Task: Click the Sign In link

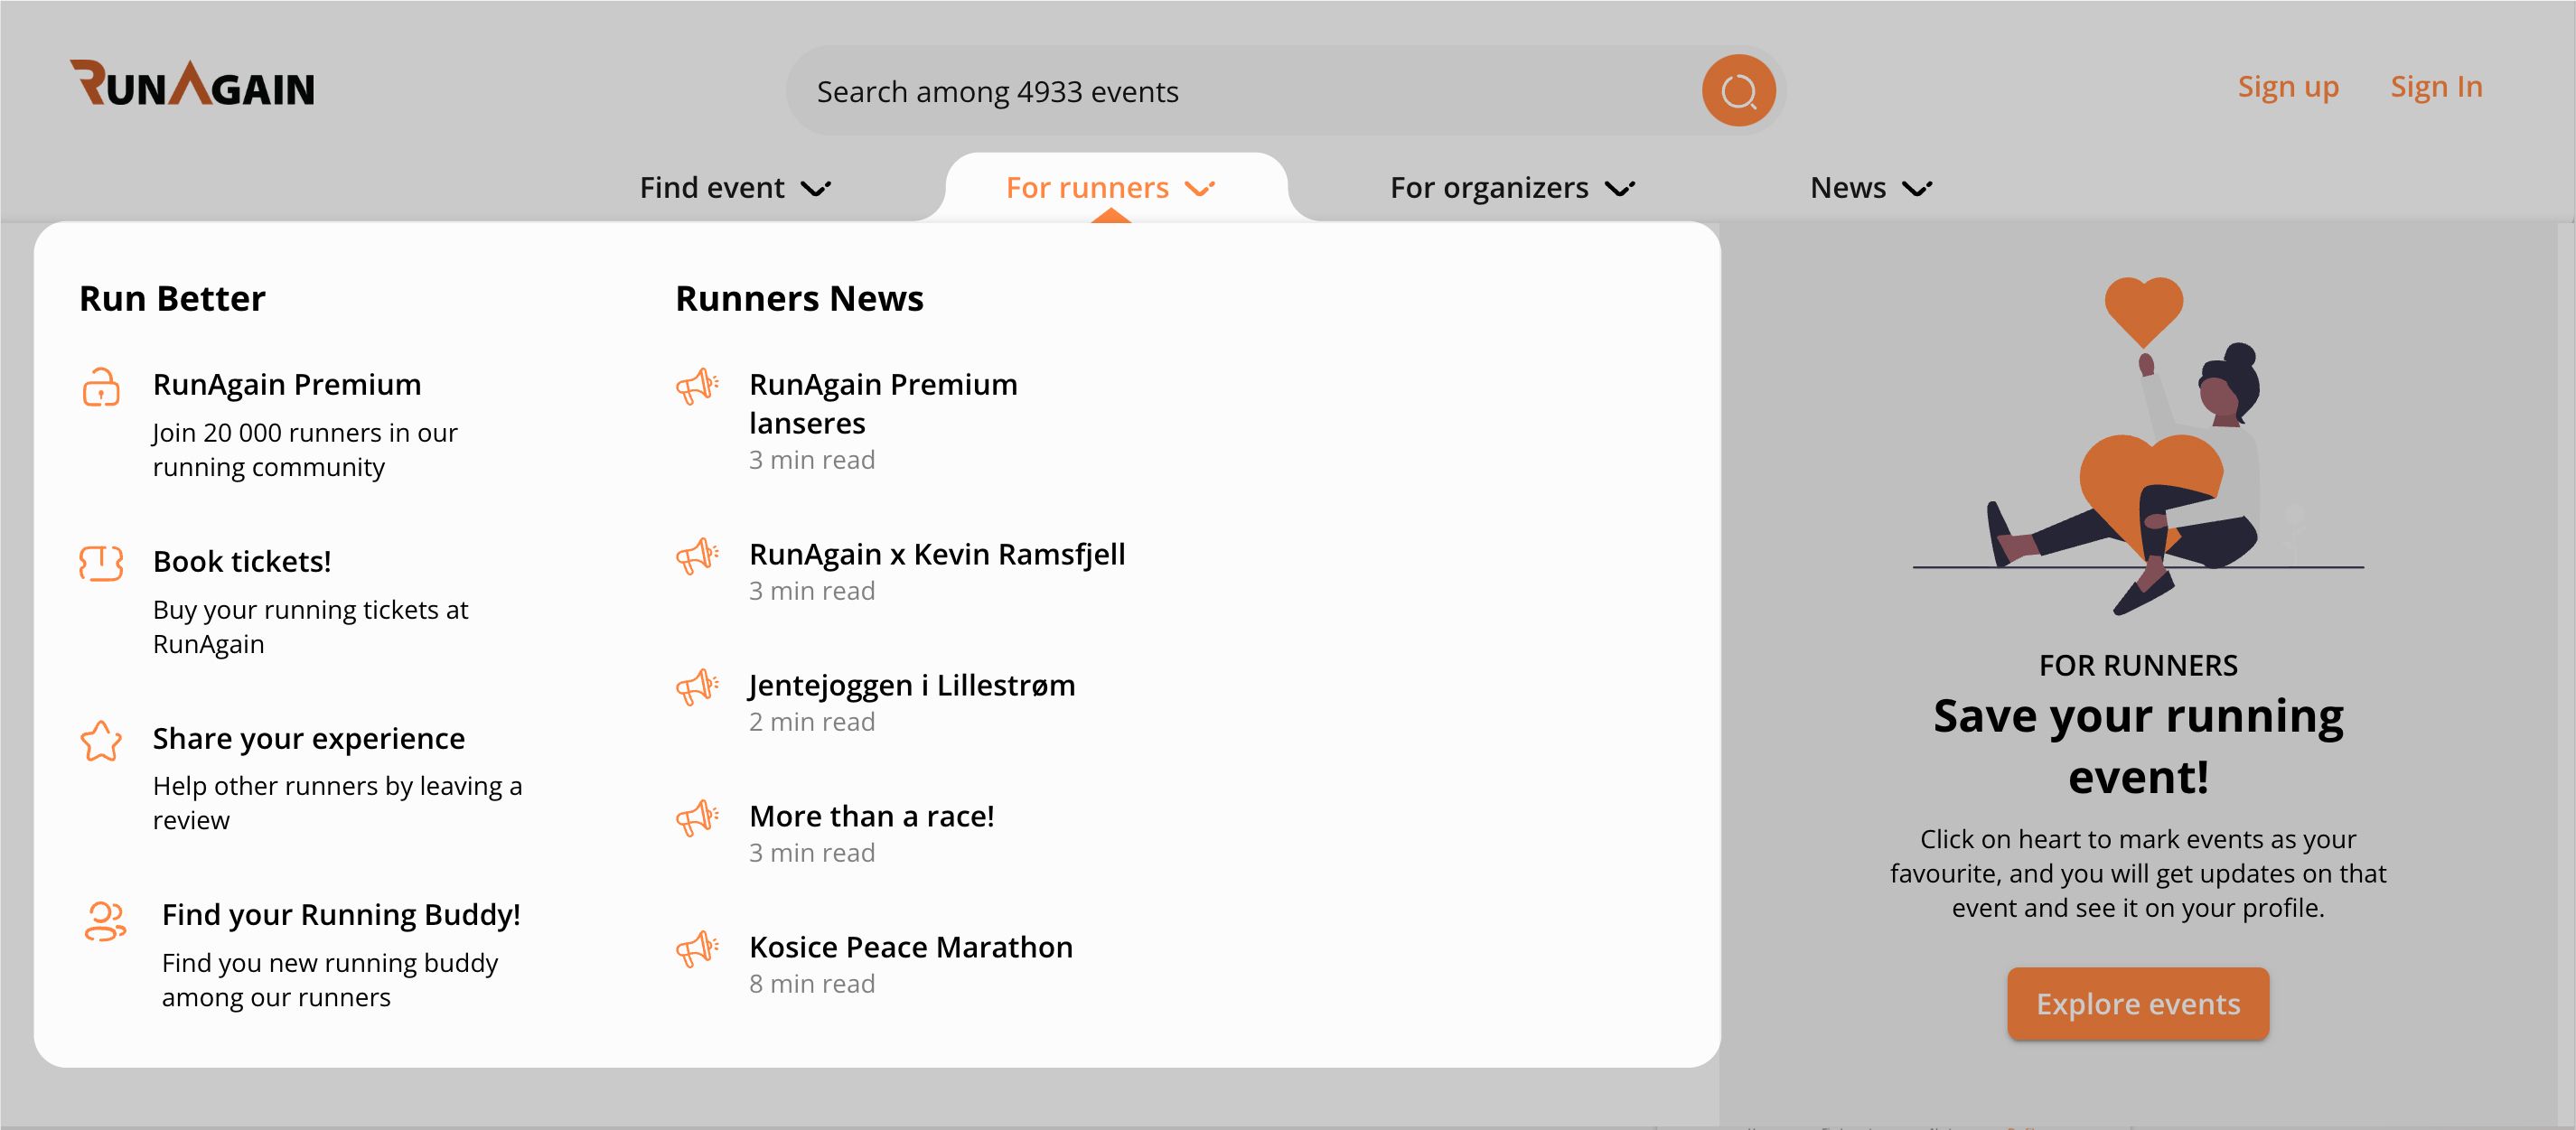Action: [2436, 87]
